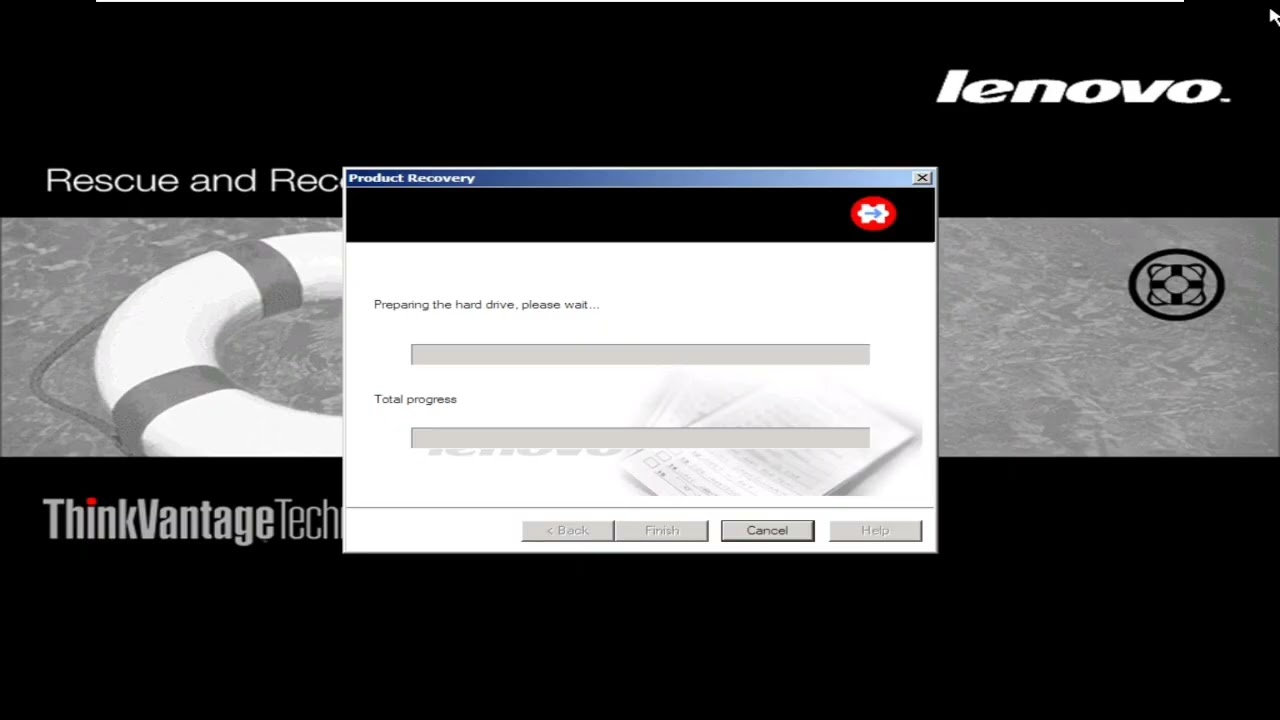Viewport: 1280px width, 720px height.
Task: Click the 'Preparing the hard drive, please wait...' text
Action: [x=486, y=304]
